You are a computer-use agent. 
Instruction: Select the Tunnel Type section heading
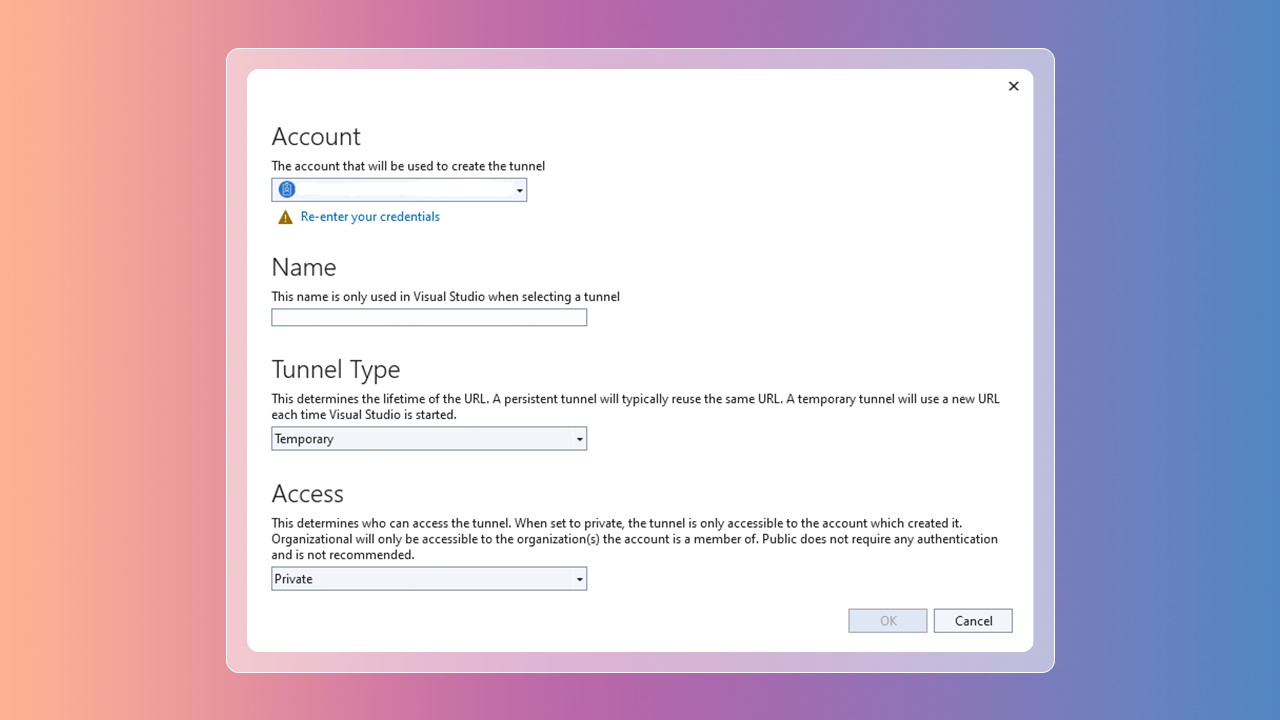[x=336, y=369]
